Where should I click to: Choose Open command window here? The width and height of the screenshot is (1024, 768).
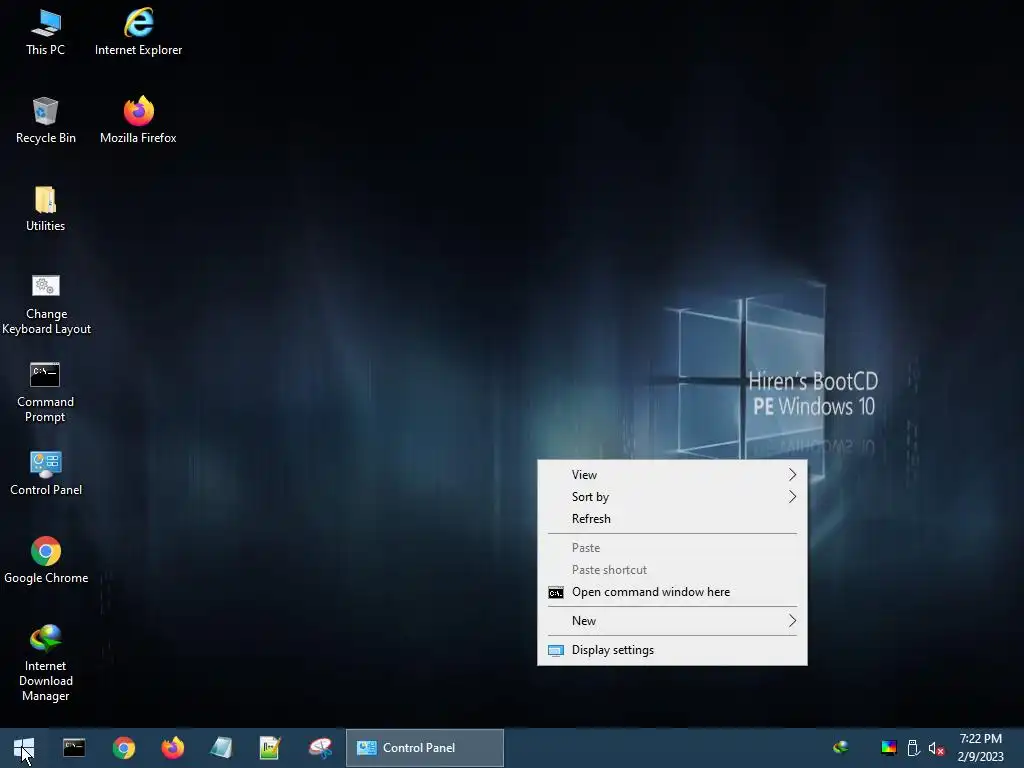click(672, 592)
